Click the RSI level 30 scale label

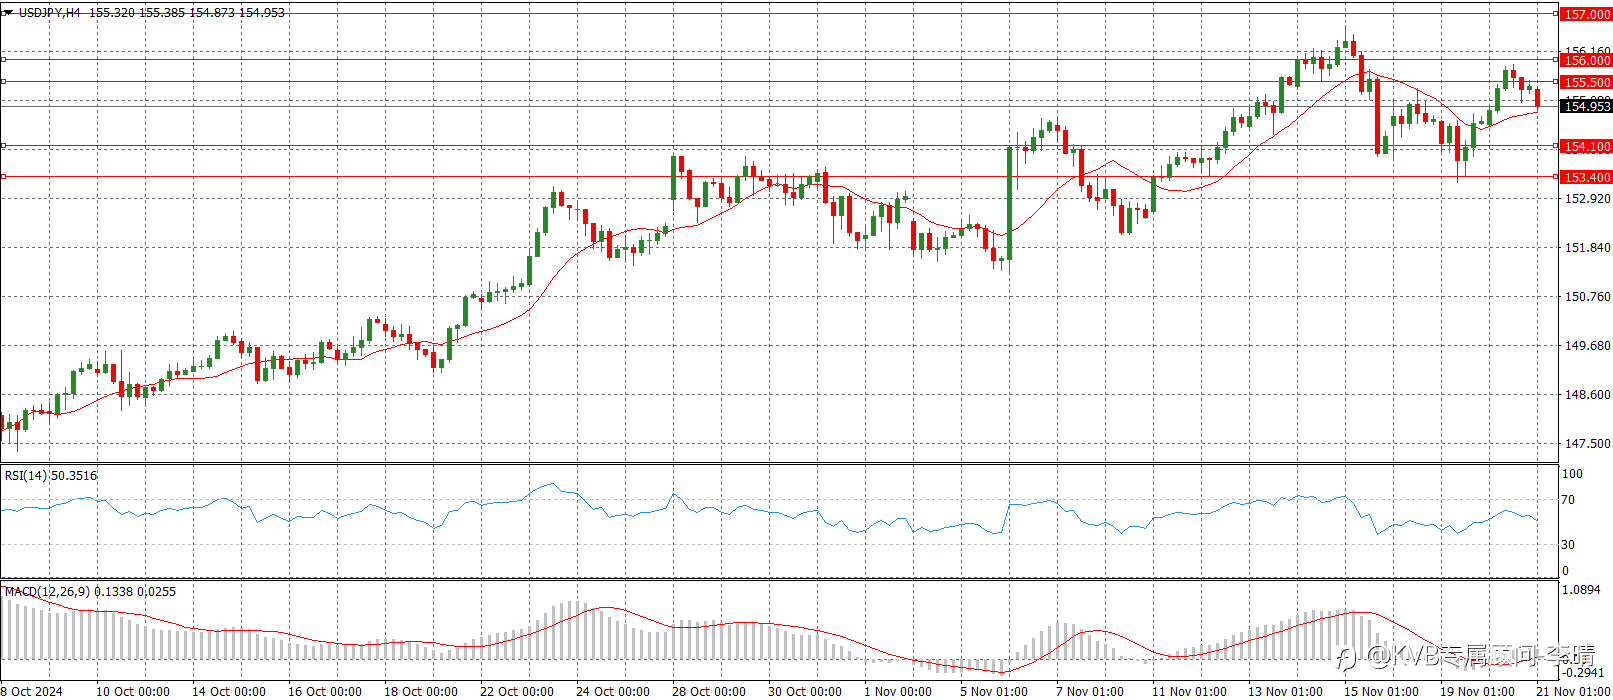[x=1568, y=545]
